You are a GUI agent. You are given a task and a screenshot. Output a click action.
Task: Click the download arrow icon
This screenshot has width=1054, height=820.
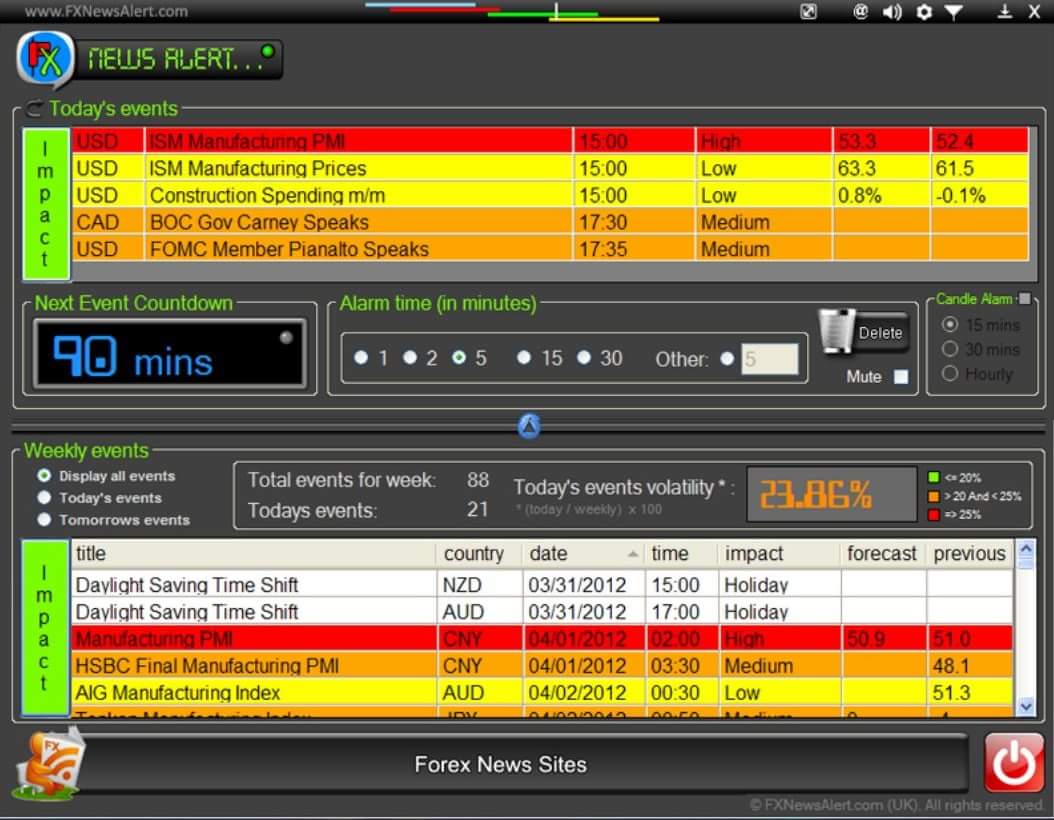pos(1004,11)
